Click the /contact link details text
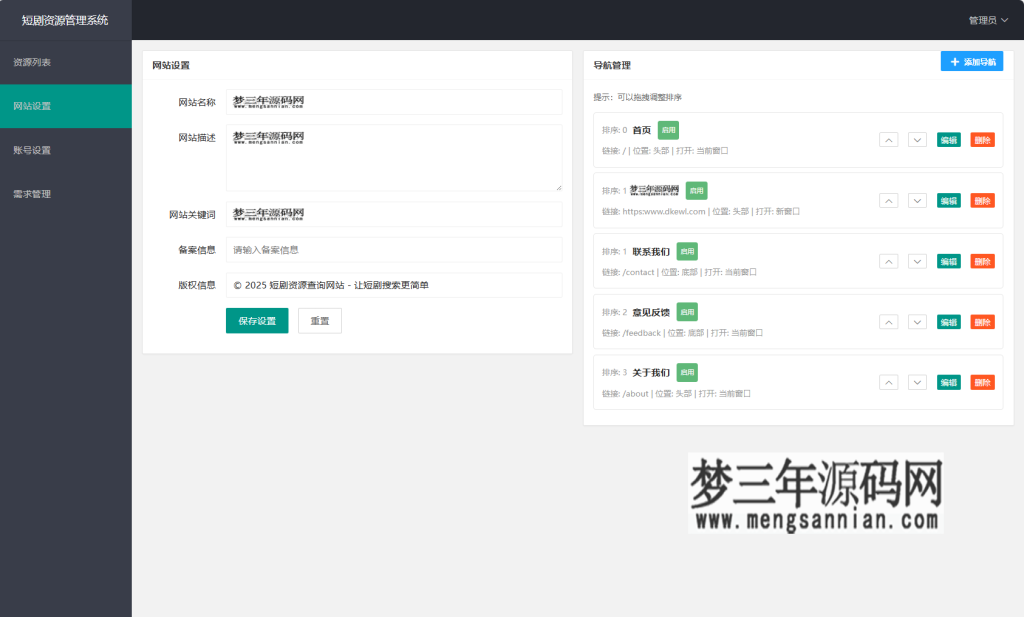Viewport: 1024px width, 617px height. (x=679, y=272)
